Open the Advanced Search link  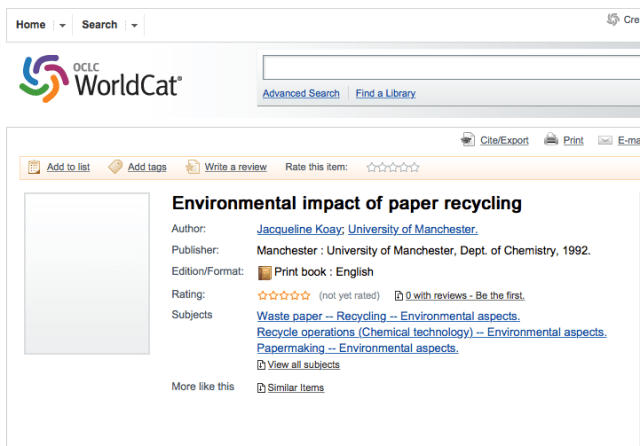click(301, 93)
